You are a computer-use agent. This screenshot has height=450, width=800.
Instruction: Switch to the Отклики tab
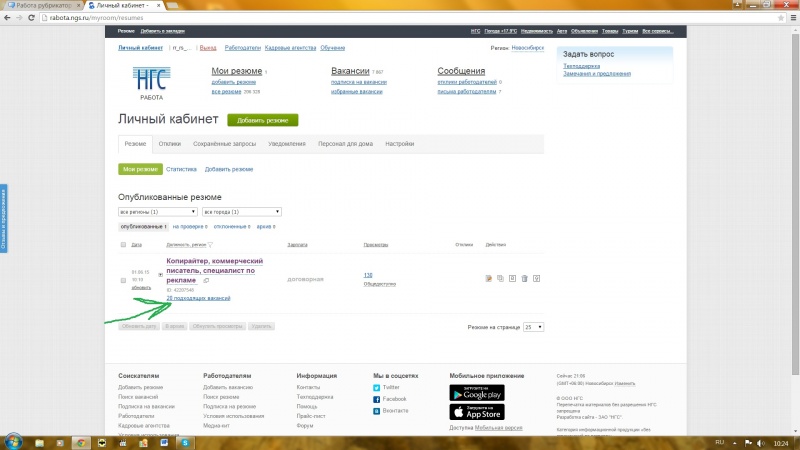click(x=170, y=144)
